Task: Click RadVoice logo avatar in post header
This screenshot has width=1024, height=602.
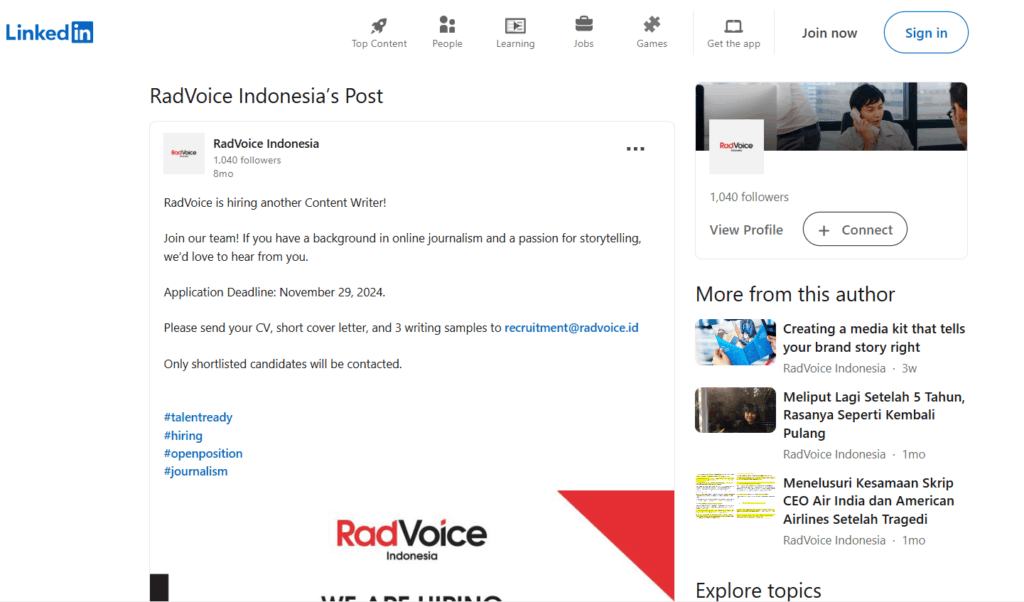Action: tap(184, 153)
